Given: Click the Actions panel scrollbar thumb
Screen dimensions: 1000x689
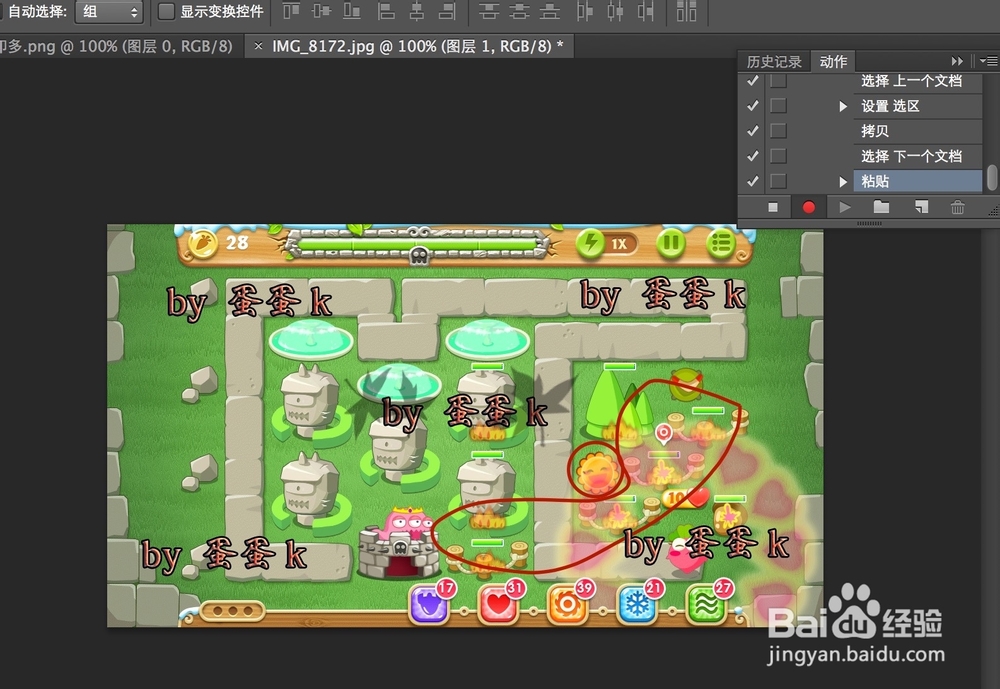Looking at the screenshot, I should coord(992,177).
